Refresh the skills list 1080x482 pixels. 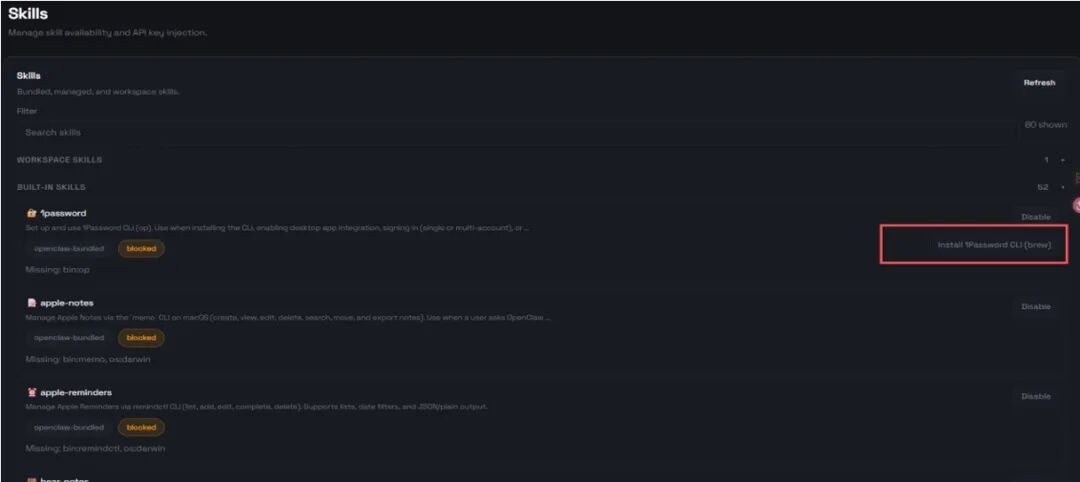(1039, 83)
